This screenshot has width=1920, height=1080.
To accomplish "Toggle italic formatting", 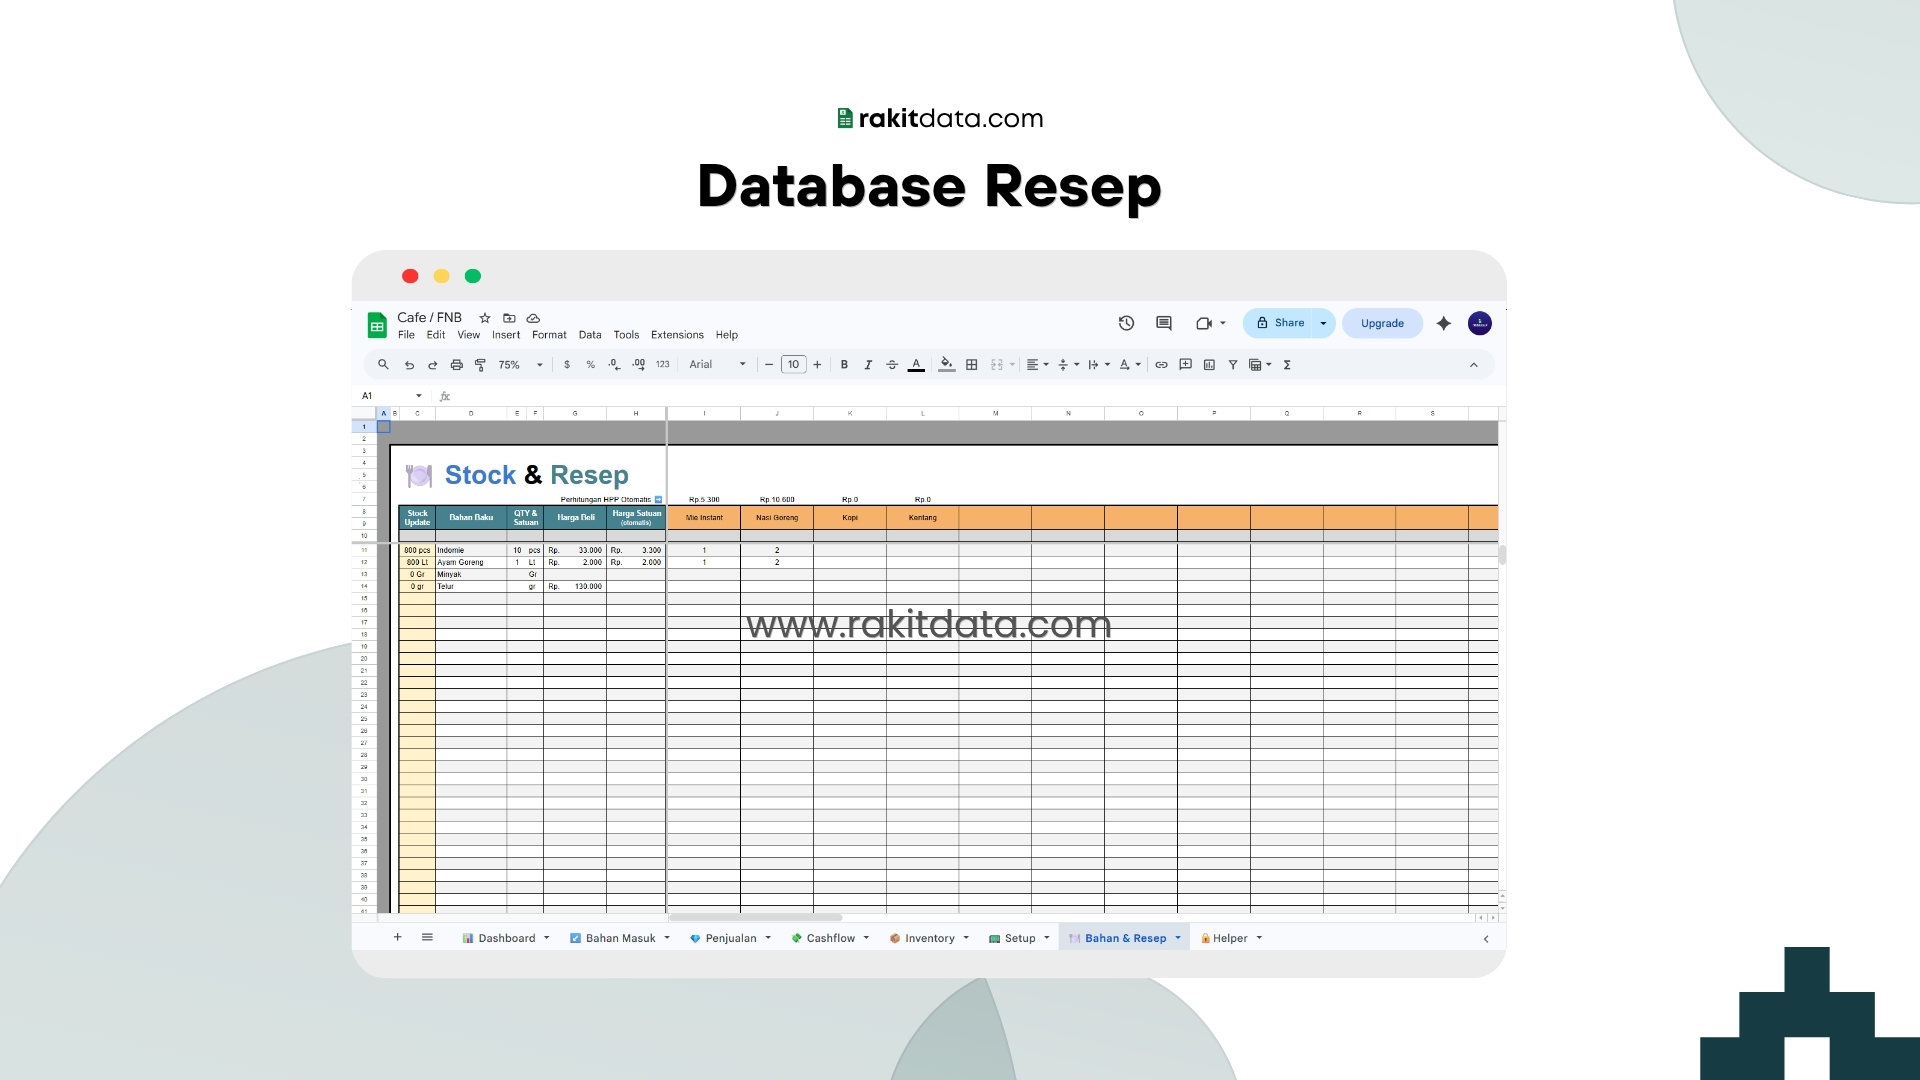I will tap(868, 365).
